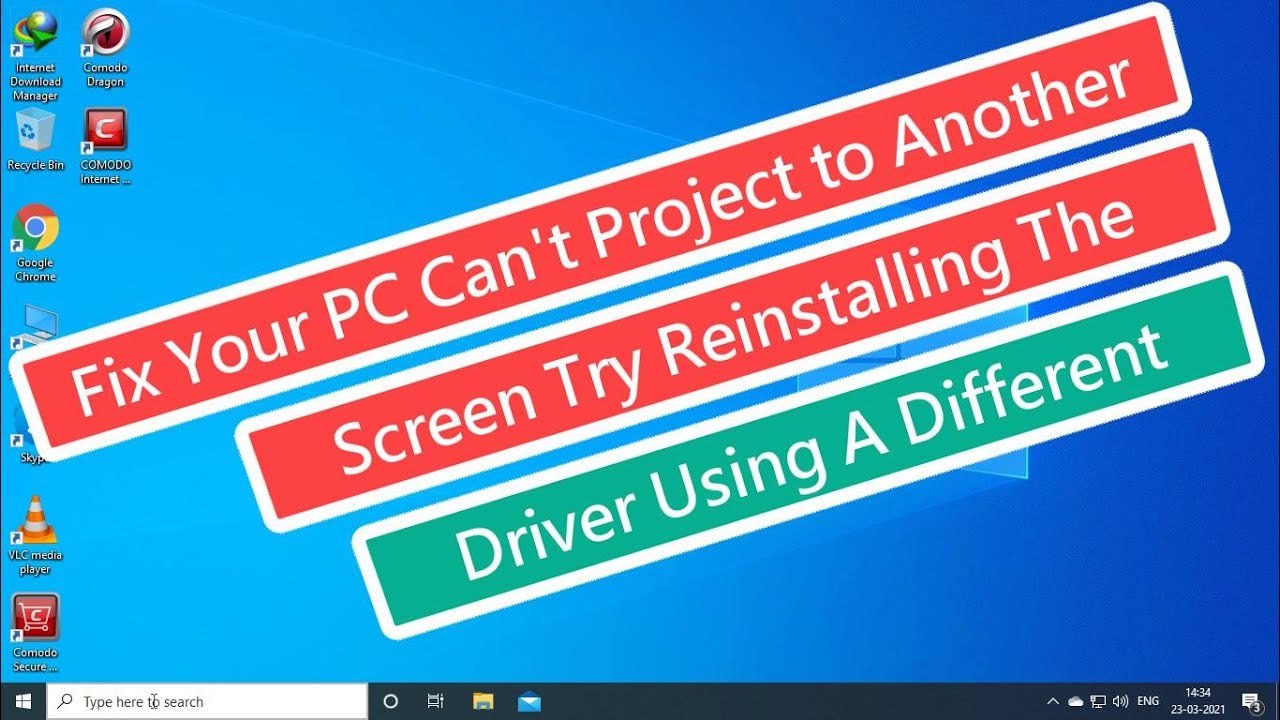This screenshot has width=1280, height=720.
Task: Click the OneDrive cloud tray icon
Action: (x=1075, y=701)
